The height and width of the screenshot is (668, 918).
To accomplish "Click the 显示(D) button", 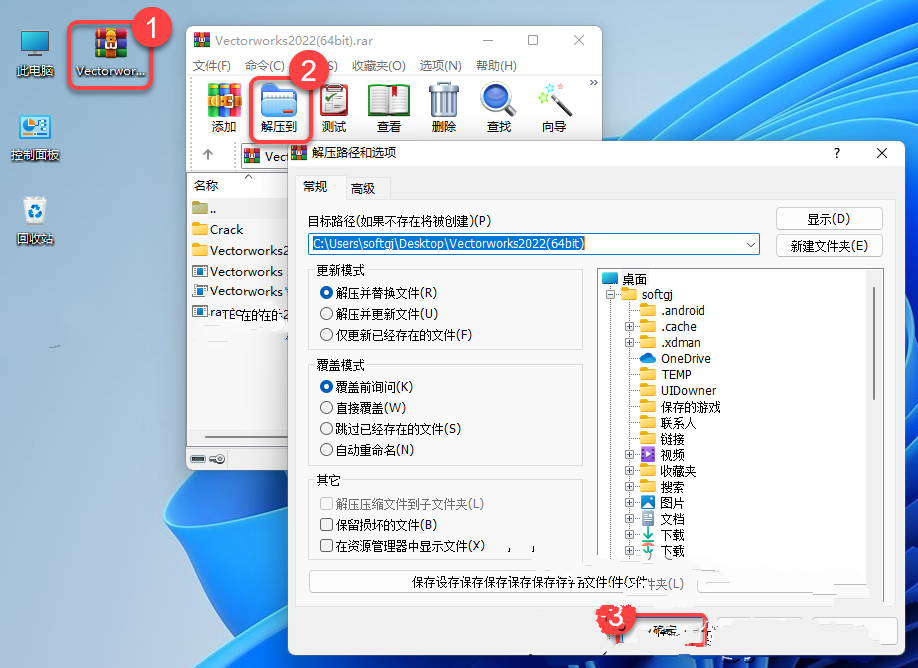I will coord(829,219).
